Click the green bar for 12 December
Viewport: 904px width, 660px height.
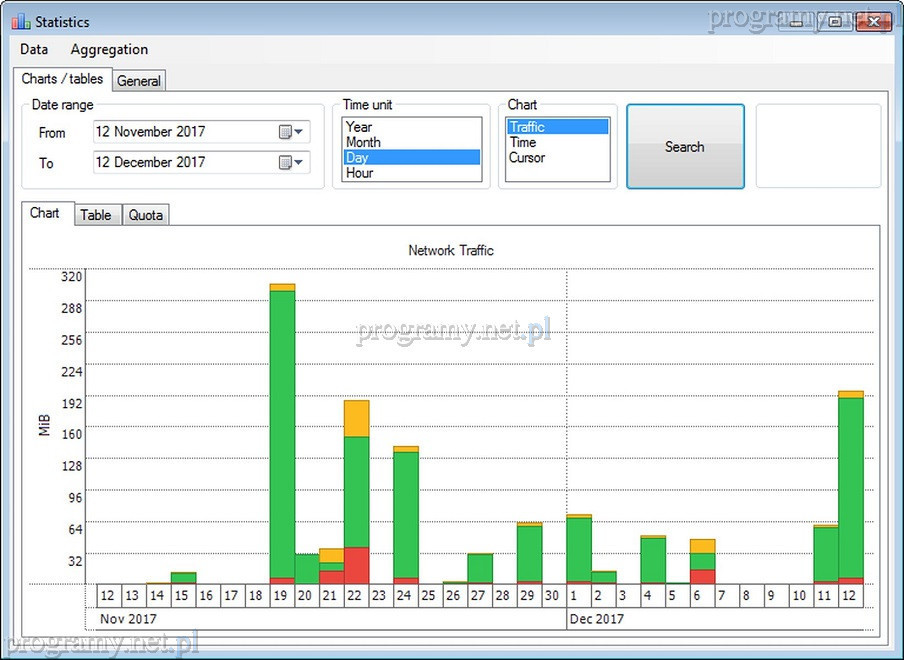(850, 485)
